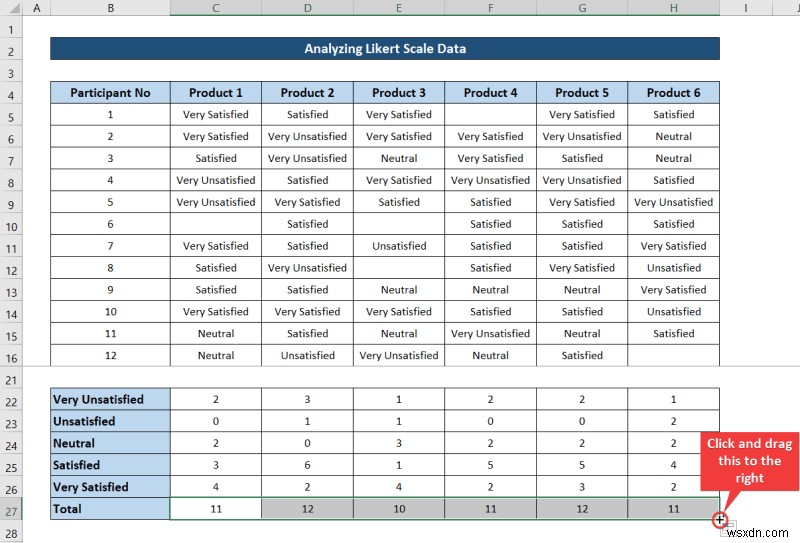Select column H header
Viewport: 800px width, 543px height.
pos(673,8)
